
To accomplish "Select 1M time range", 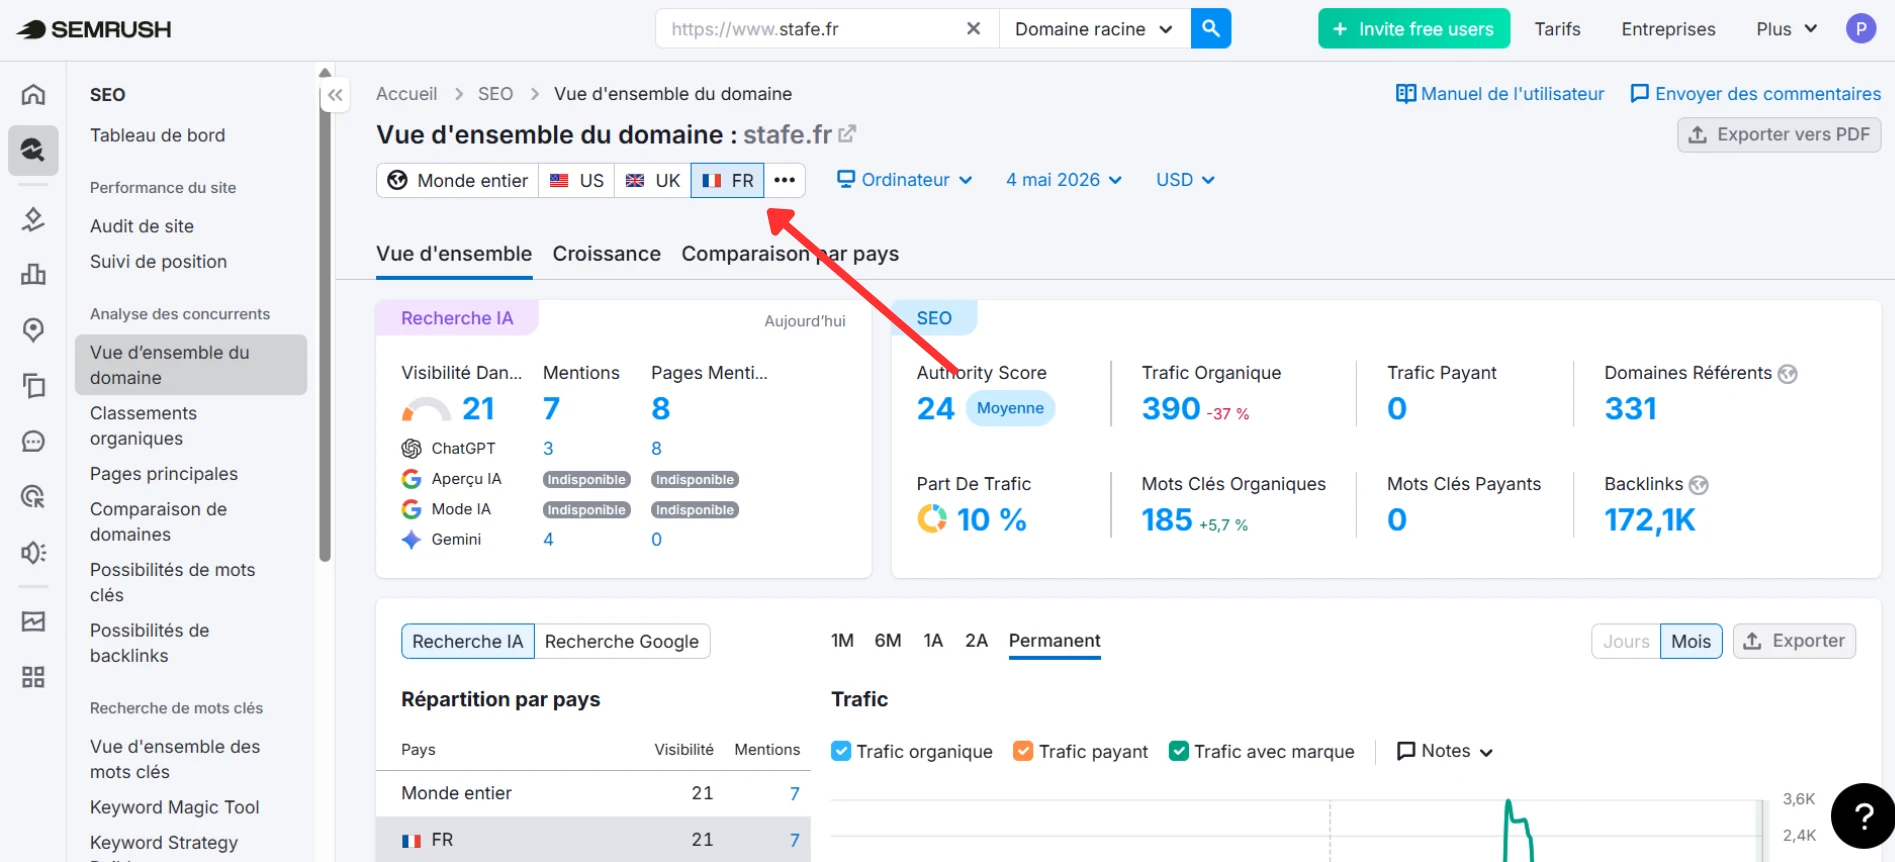I will 842,641.
